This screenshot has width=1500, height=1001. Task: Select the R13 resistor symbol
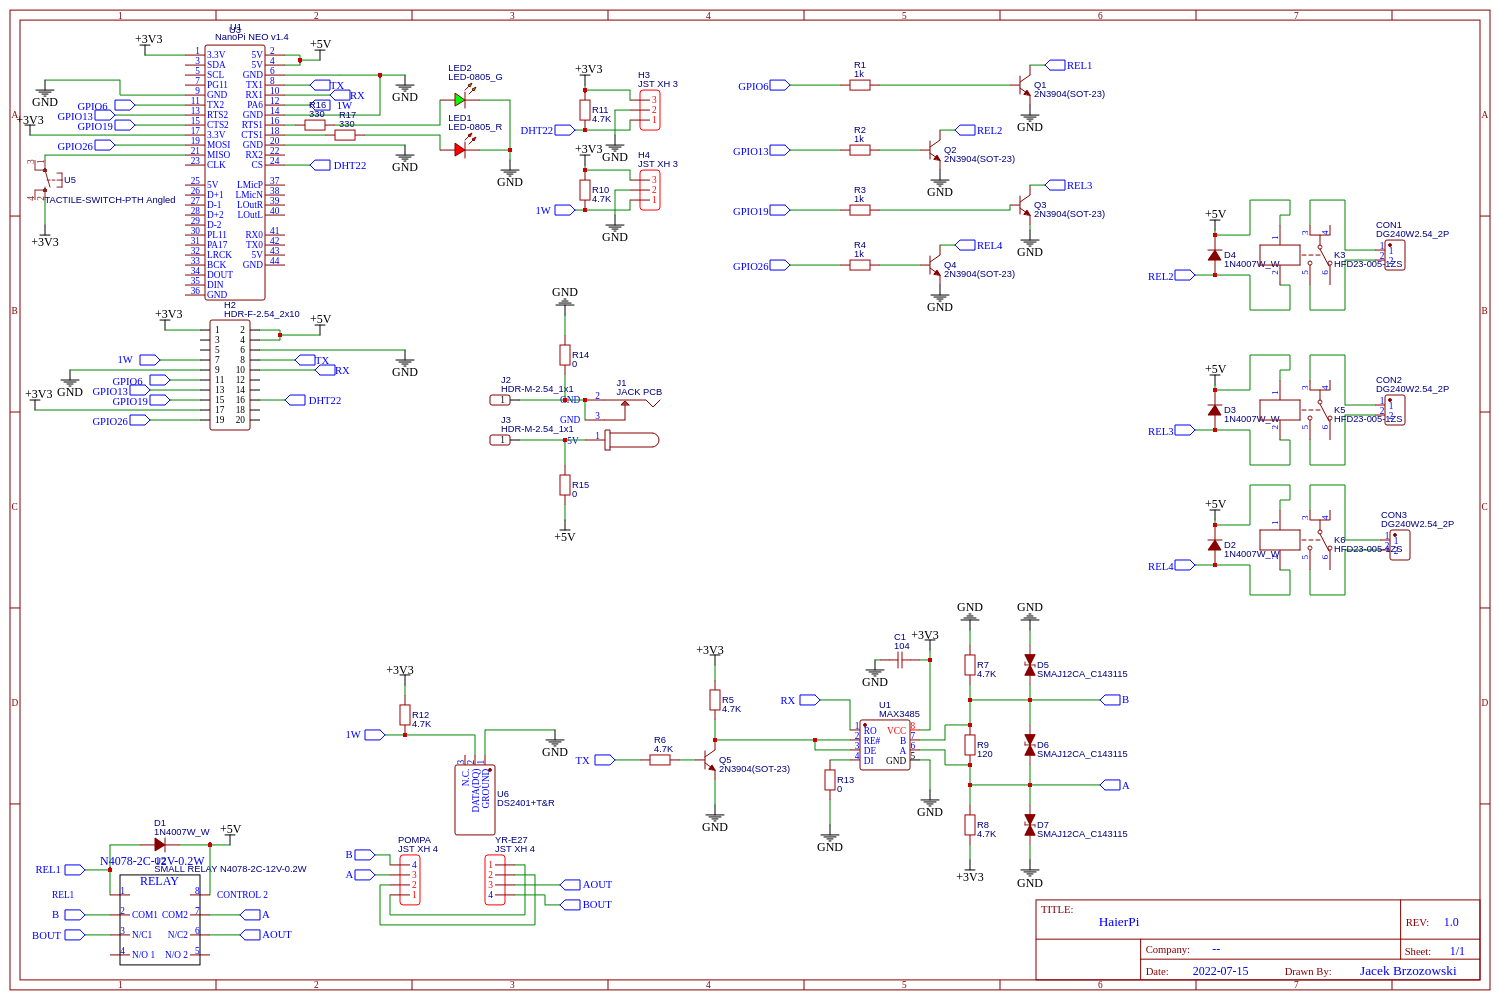click(x=830, y=780)
